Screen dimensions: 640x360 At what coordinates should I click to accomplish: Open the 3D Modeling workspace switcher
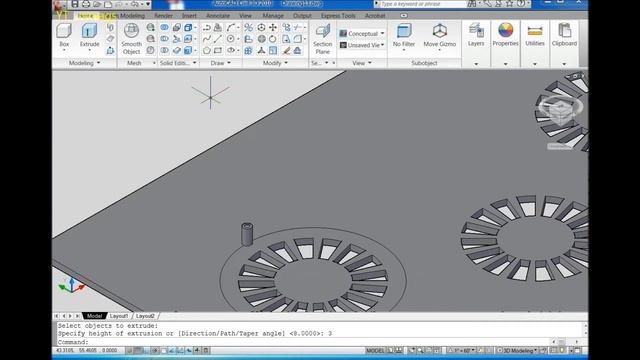tap(517, 351)
